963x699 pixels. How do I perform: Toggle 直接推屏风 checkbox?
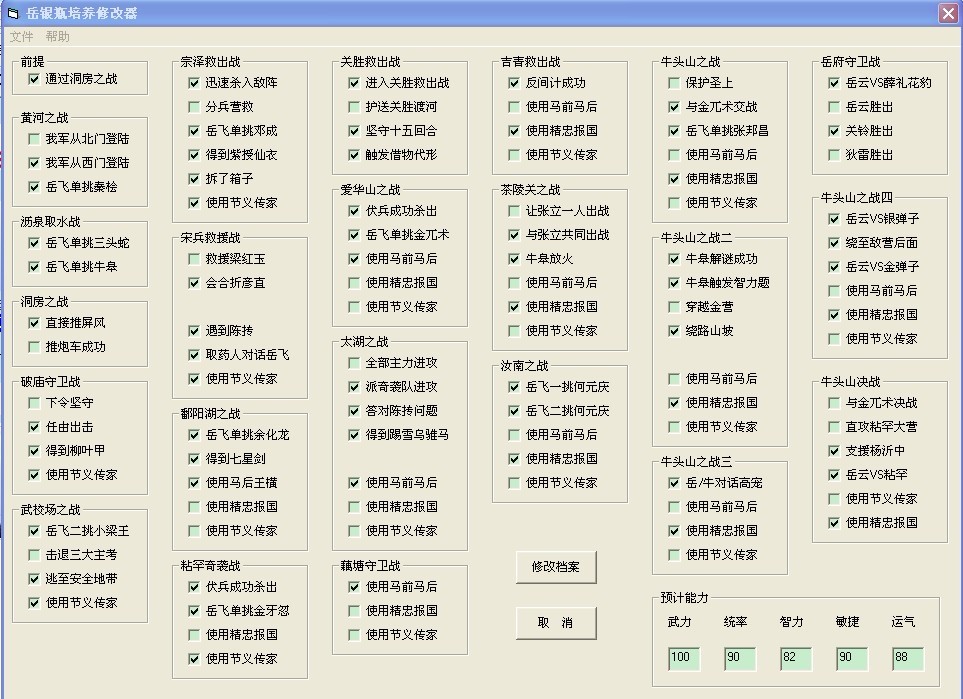tap(34, 322)
